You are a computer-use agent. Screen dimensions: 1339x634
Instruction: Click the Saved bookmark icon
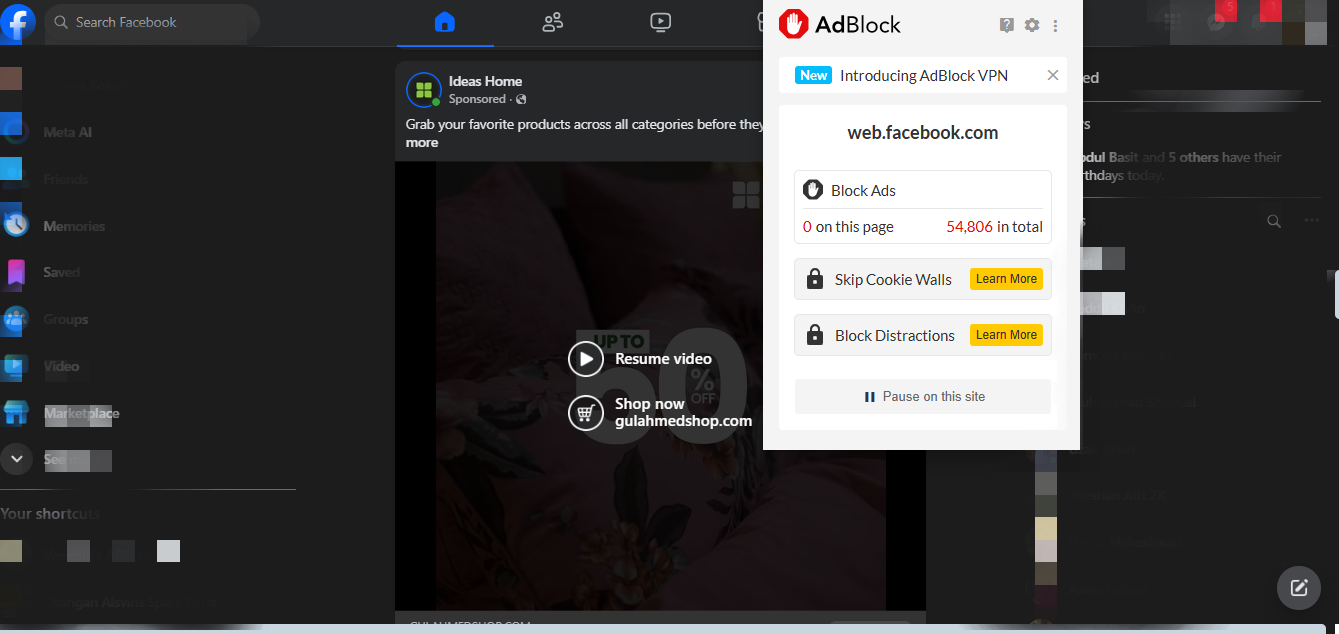tap(15, 272)
